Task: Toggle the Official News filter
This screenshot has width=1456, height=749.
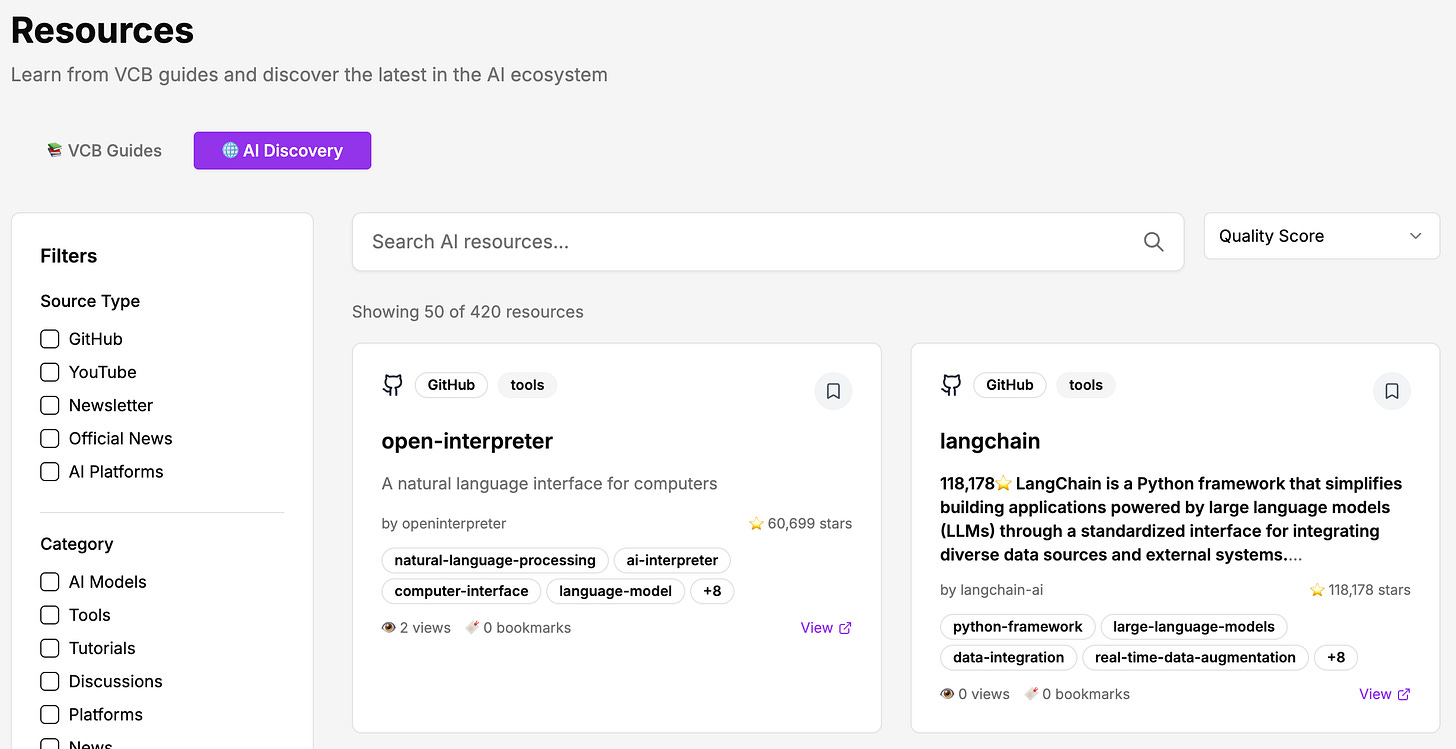Action: point(50,438)
